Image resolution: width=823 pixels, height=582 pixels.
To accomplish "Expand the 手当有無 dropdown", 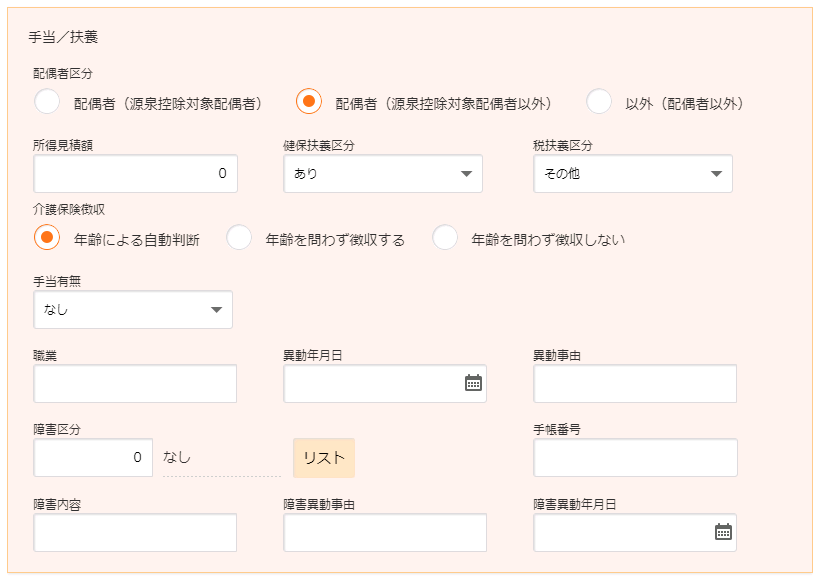I will click(133, 310).
